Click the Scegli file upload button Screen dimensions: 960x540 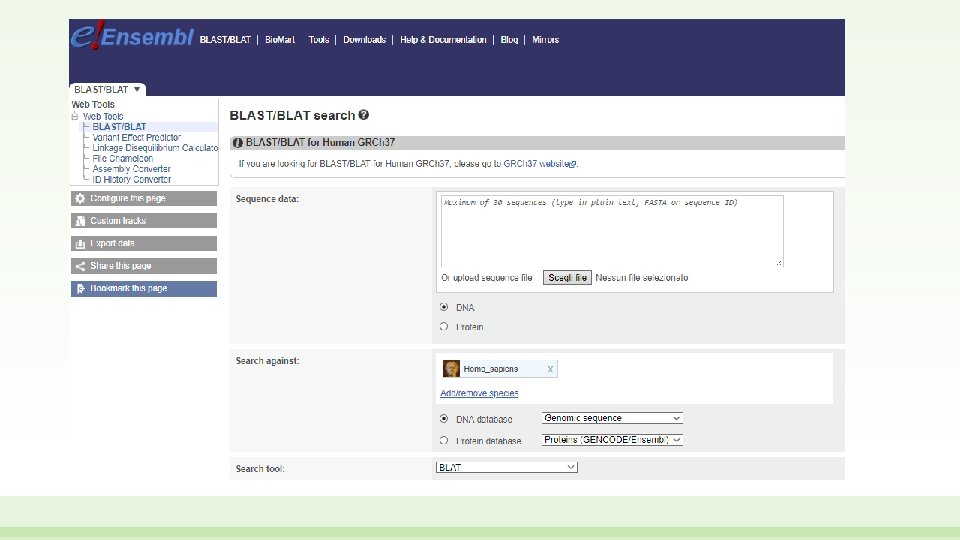(567, 278)
